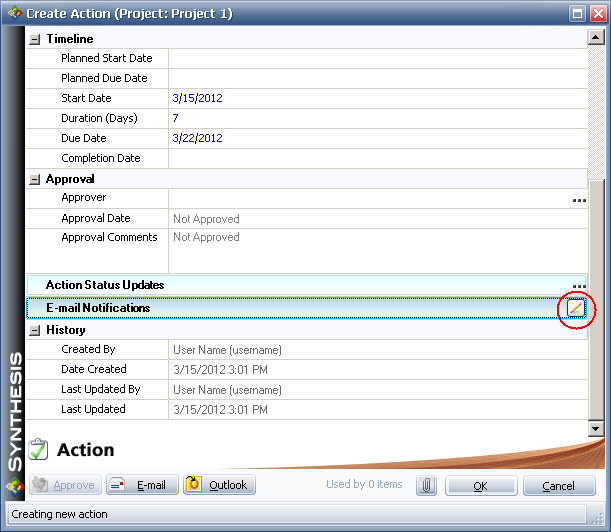This screenshot has height=532, width=611.
Task: Open the attachments paperclip icon
Action: [x=426, y=485]
